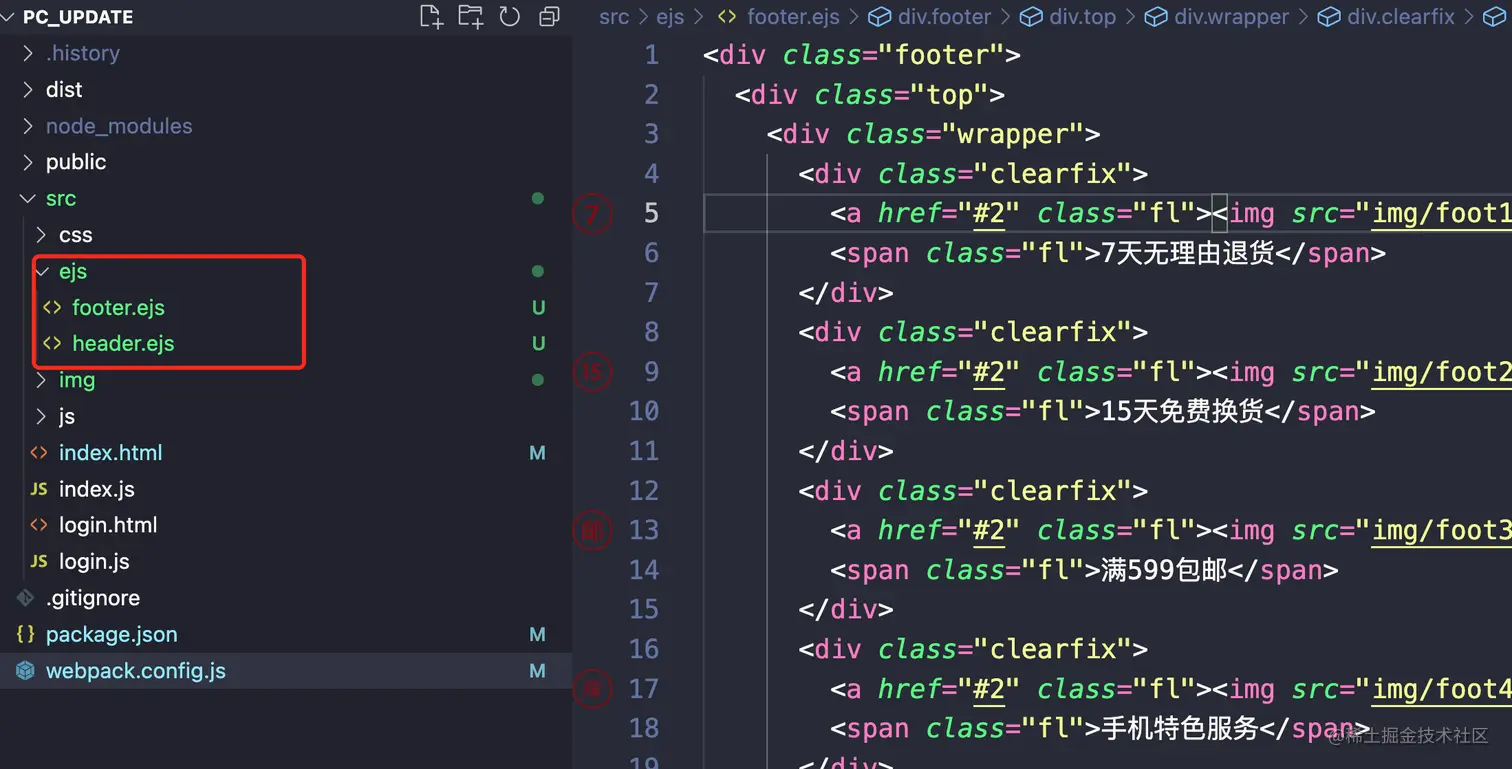Open index.html file
Screen dimensions: 1512x769
click(110, 452)
